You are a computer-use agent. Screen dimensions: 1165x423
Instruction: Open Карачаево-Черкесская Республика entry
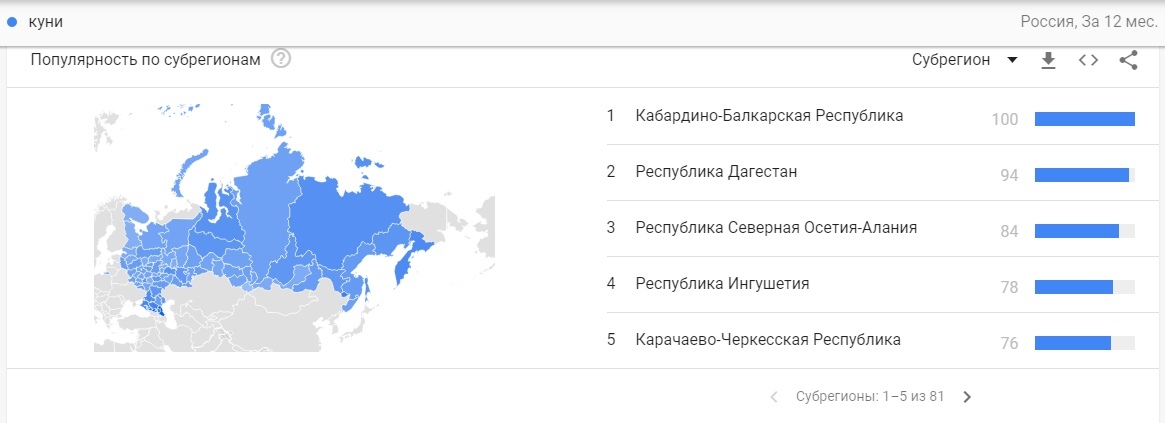coord(768,340)
